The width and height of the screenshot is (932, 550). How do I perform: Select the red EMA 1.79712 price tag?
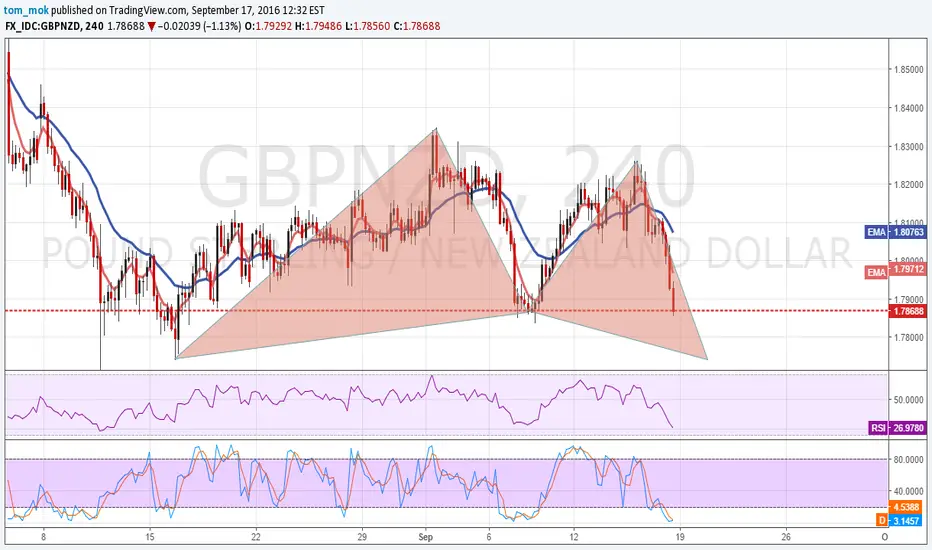[896, 271]
